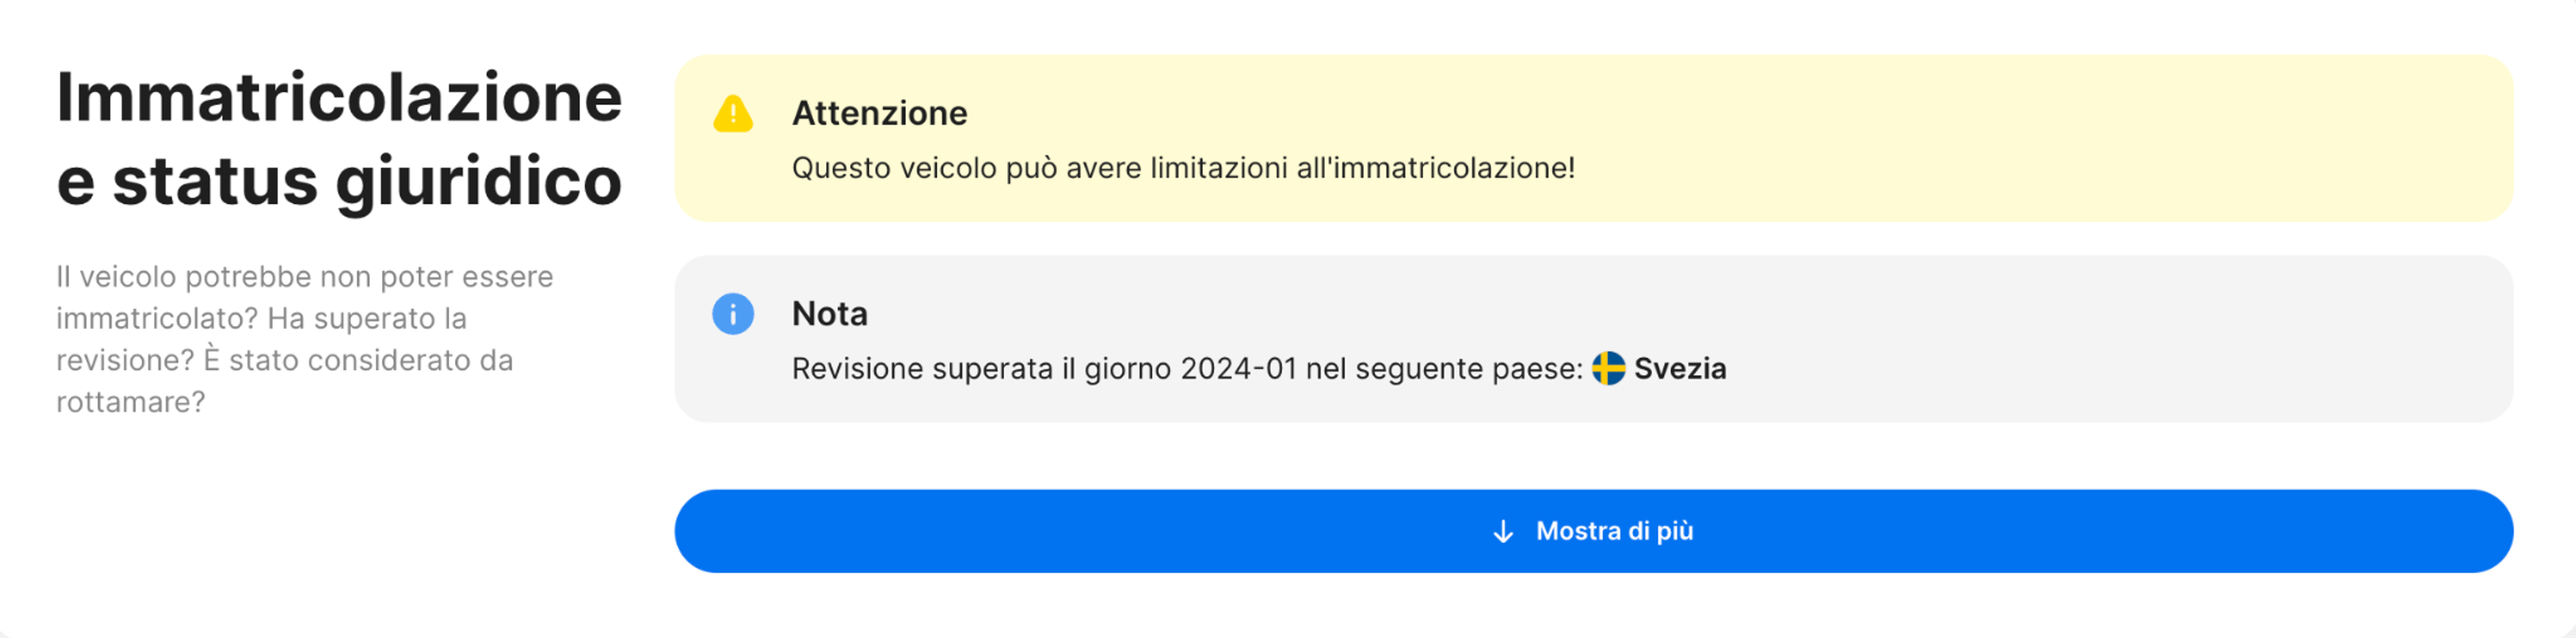
Task: Click the 'i' symbol in the info circle
Action: pyautogui.click(x=733, y=315)
